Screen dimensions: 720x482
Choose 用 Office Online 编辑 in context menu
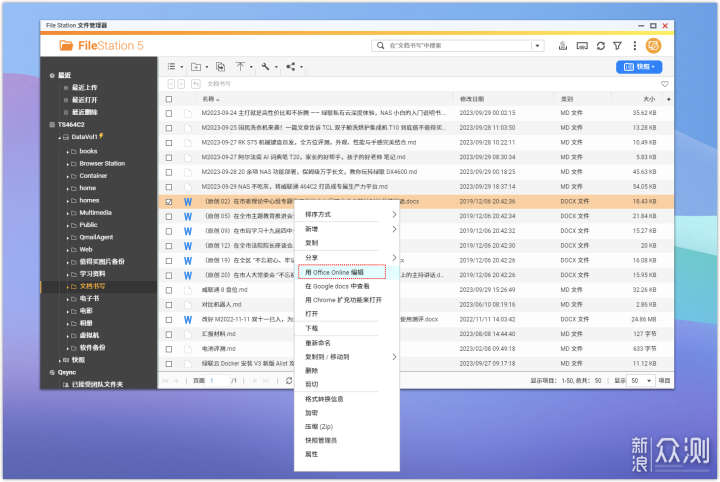point(342,272)
